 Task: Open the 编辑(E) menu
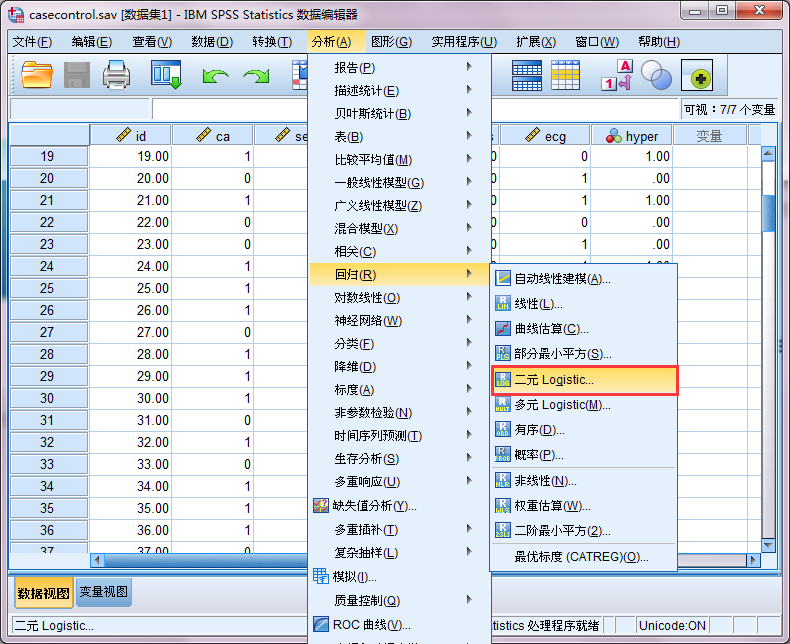(x=92, y=42)
